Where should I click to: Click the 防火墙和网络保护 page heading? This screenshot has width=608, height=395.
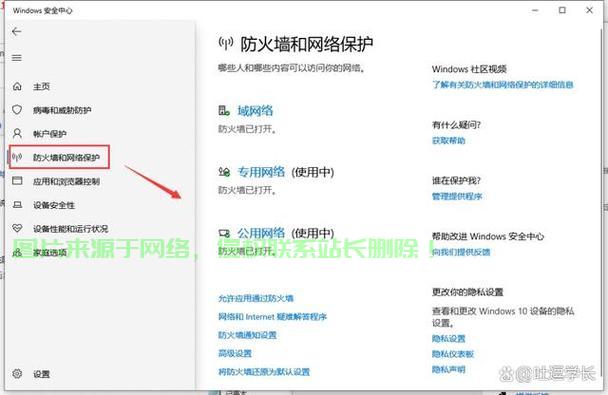tap(306, 44)
